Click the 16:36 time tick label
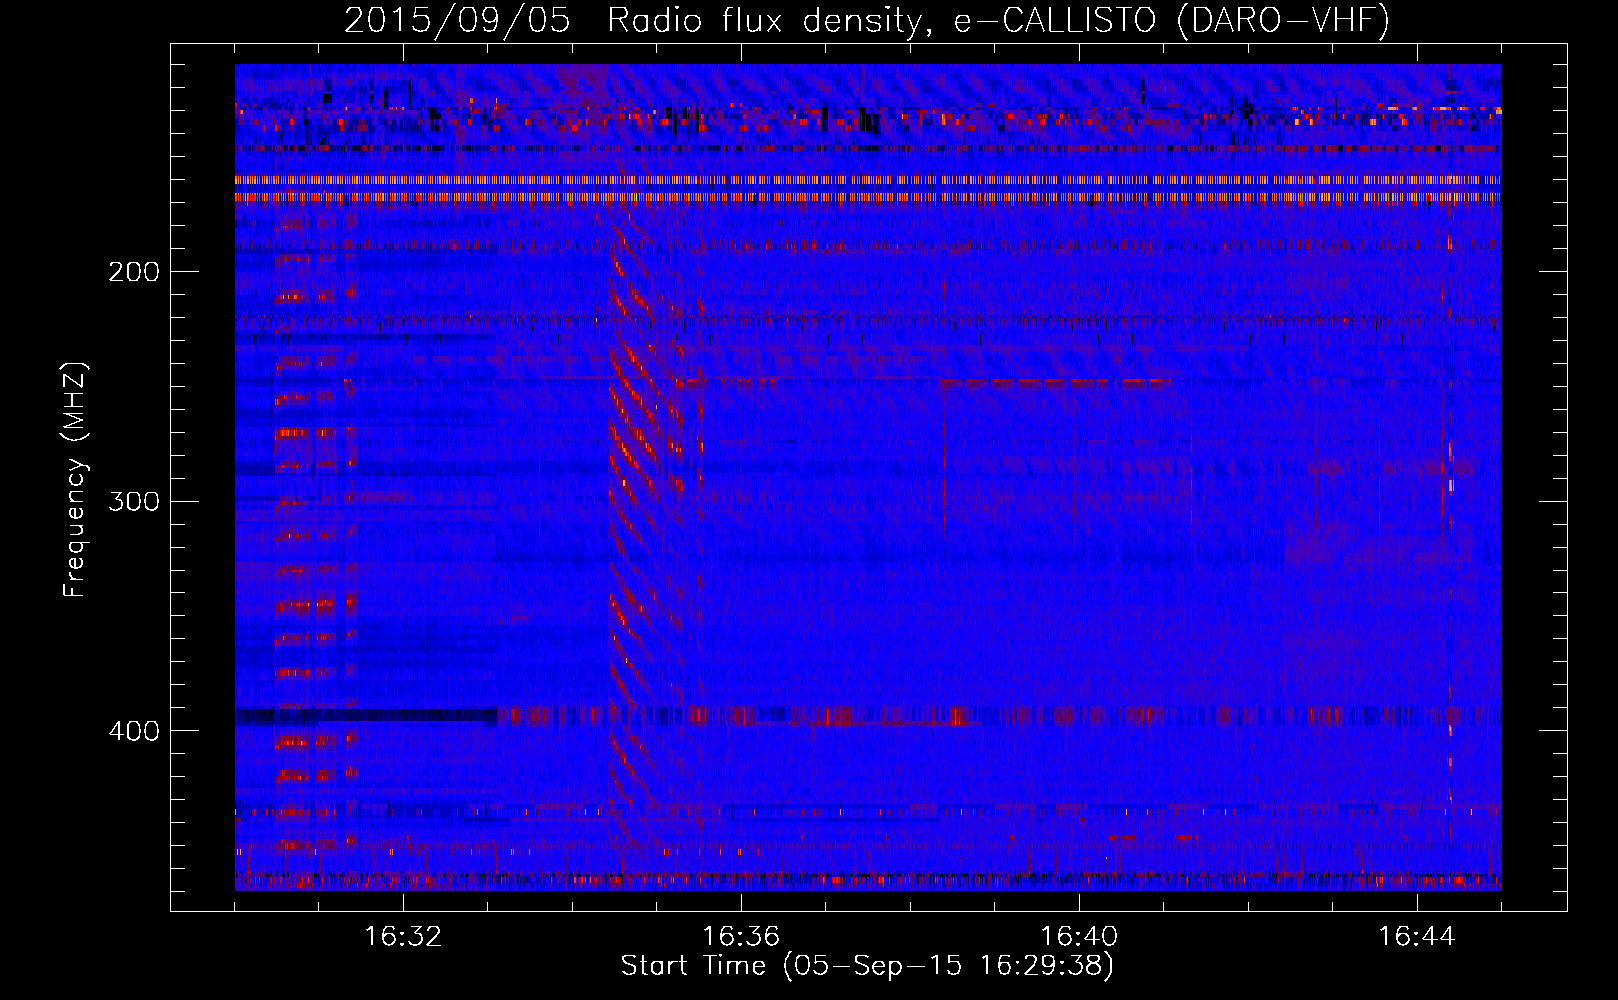 [x=741, y=937]
